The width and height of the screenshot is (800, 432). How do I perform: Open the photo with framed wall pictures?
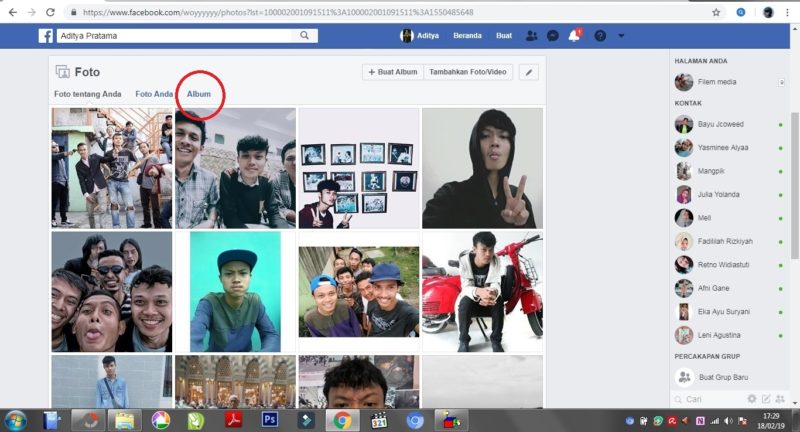[x=359, y=168]
